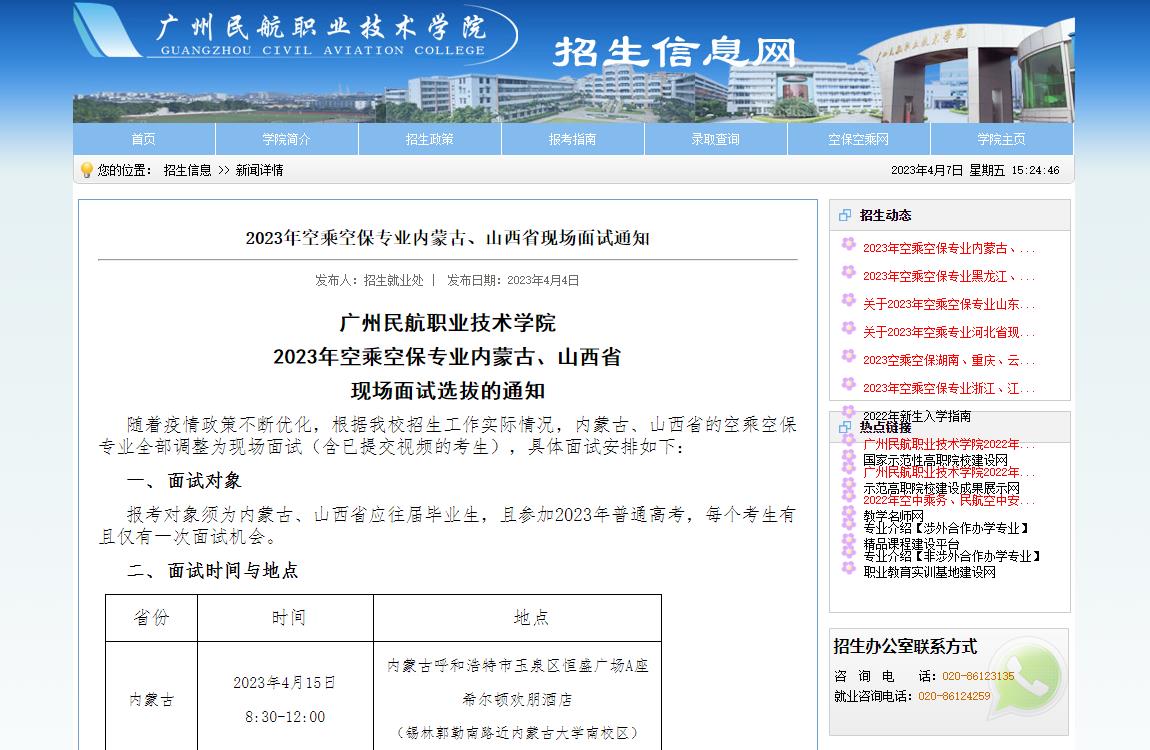Screen dimensions: 1150x750
Task: Click the 招生信息 breadcrumb link
Action: (188, 170)
